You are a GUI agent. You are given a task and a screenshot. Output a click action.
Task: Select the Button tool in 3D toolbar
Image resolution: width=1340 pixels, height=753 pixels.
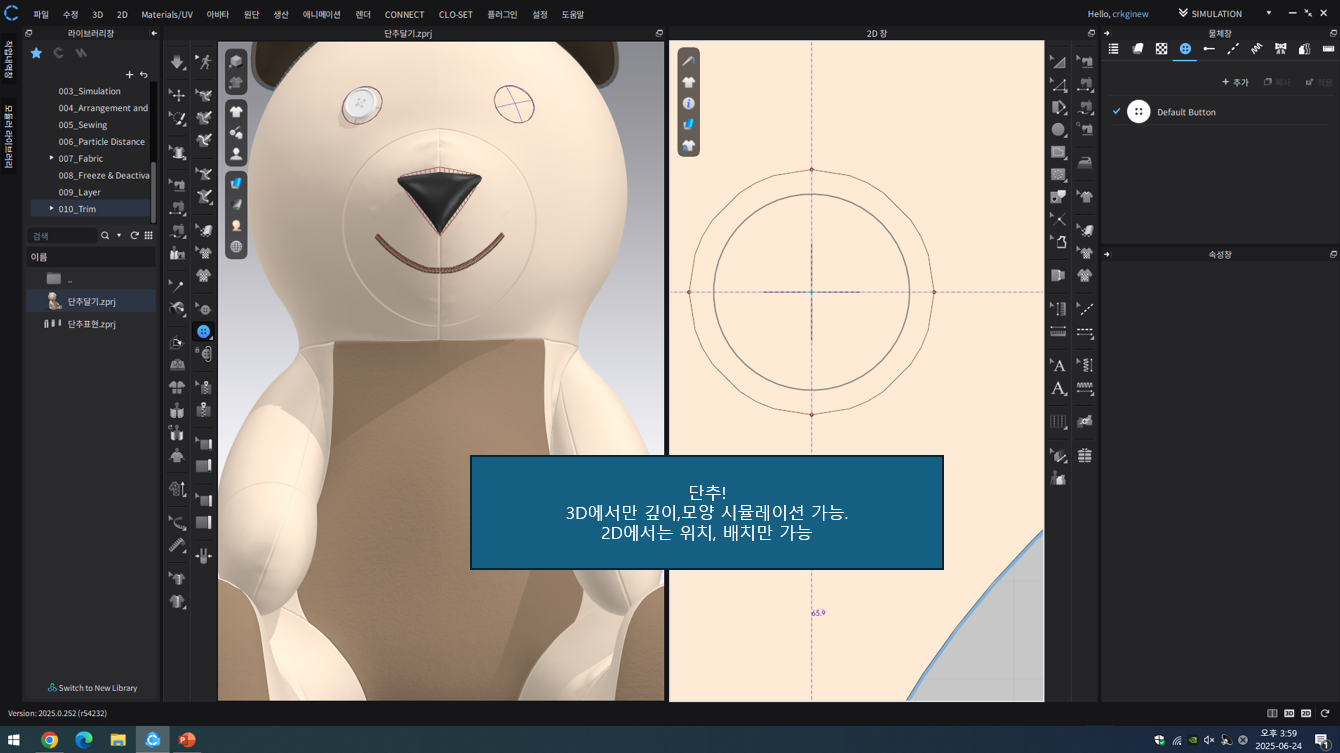coord(204,331)
